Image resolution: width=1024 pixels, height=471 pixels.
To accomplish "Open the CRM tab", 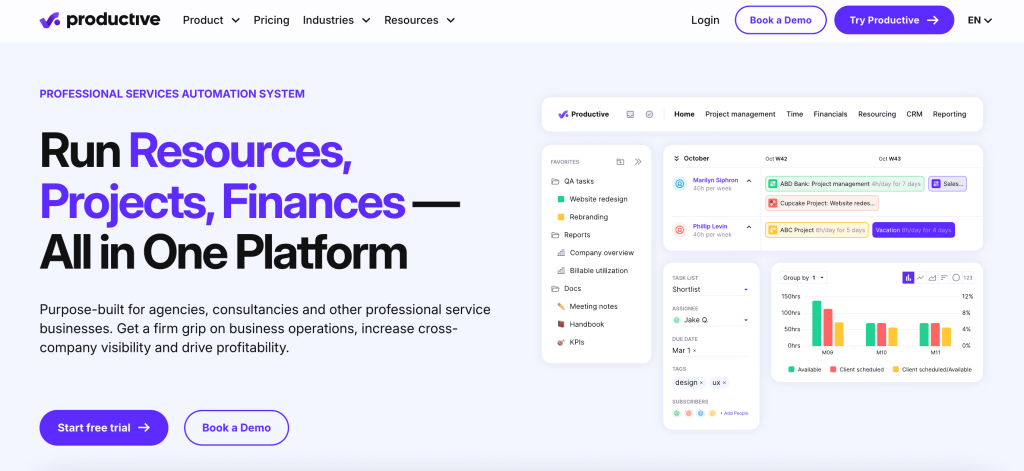I will click(914, 114).
